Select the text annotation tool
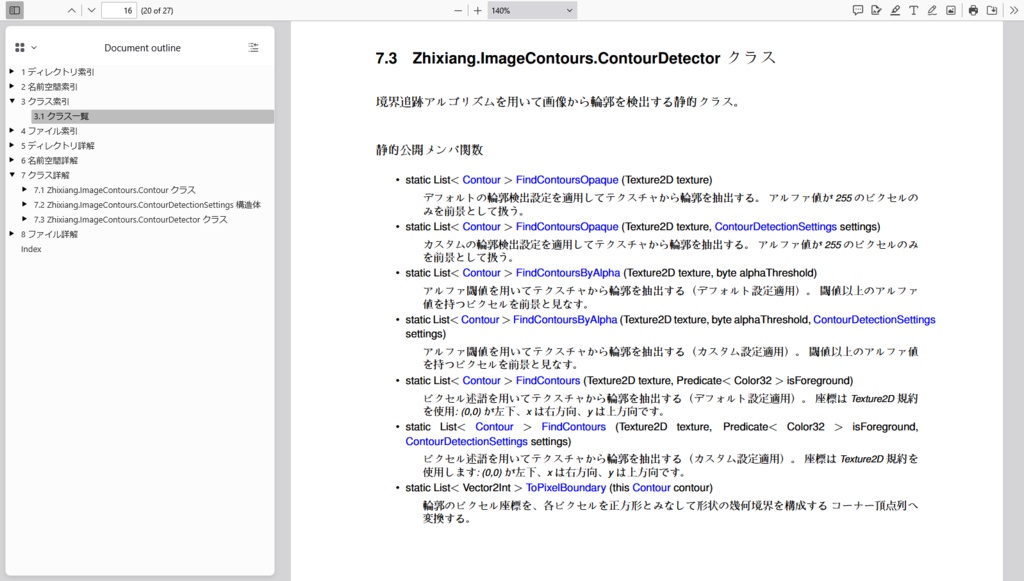This screenshot has height=581, width=1024. 914,10
